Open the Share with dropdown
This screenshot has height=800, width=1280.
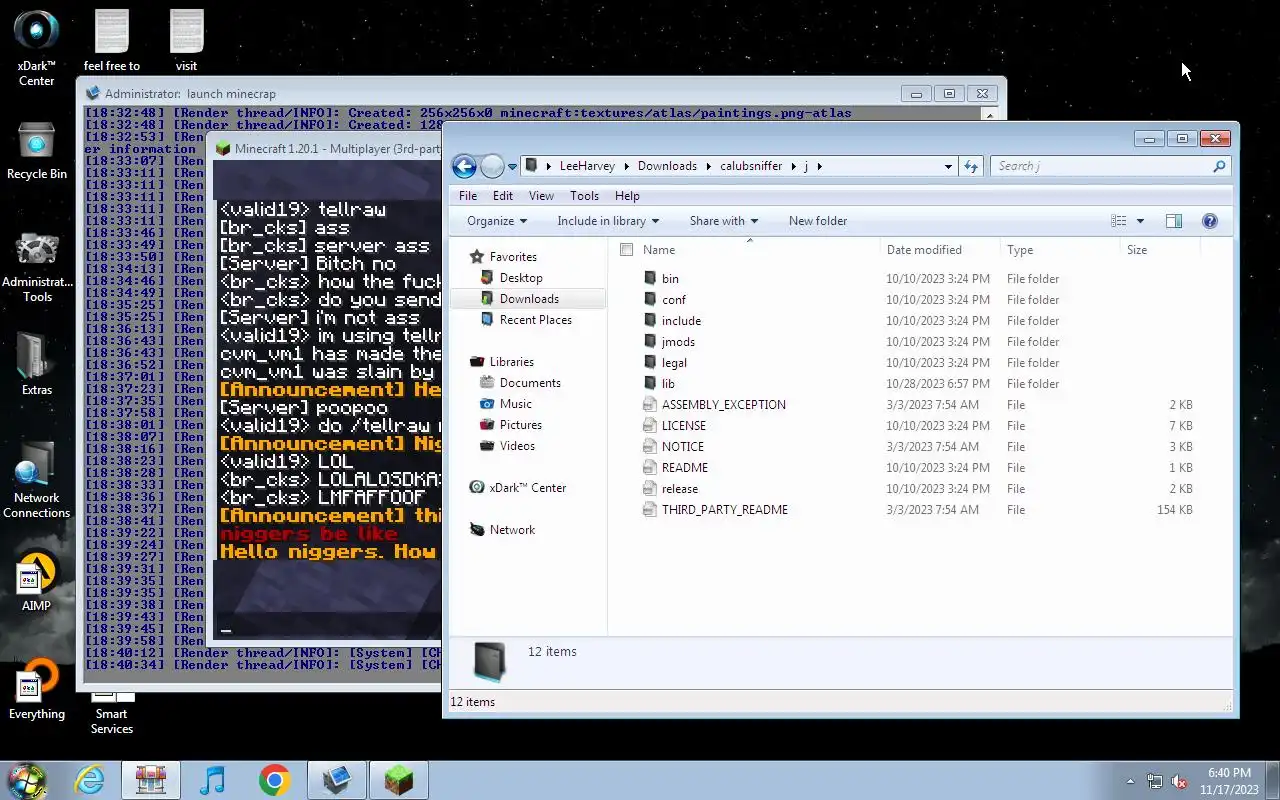(724, 221)
